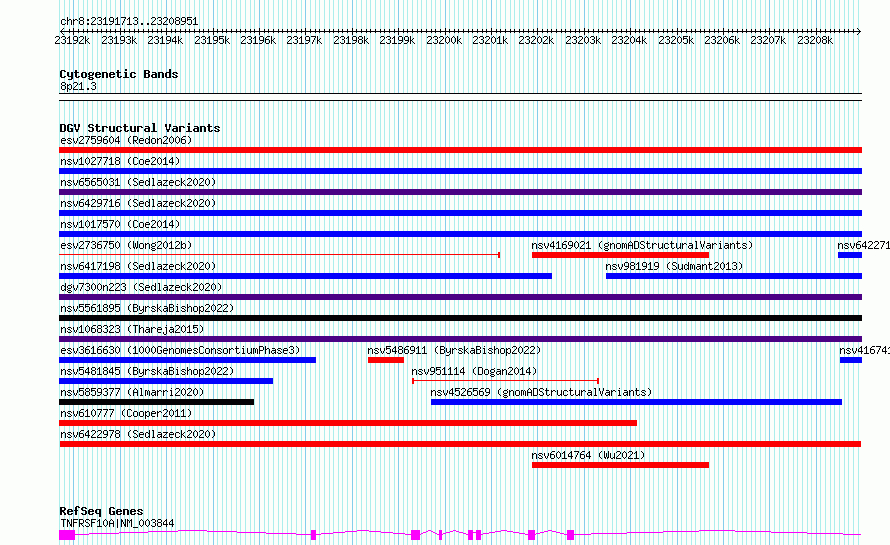The width and height of the screenshot is (890, 545).
Task: Click the 23204k ruler tick label
Action: point(629,40)
